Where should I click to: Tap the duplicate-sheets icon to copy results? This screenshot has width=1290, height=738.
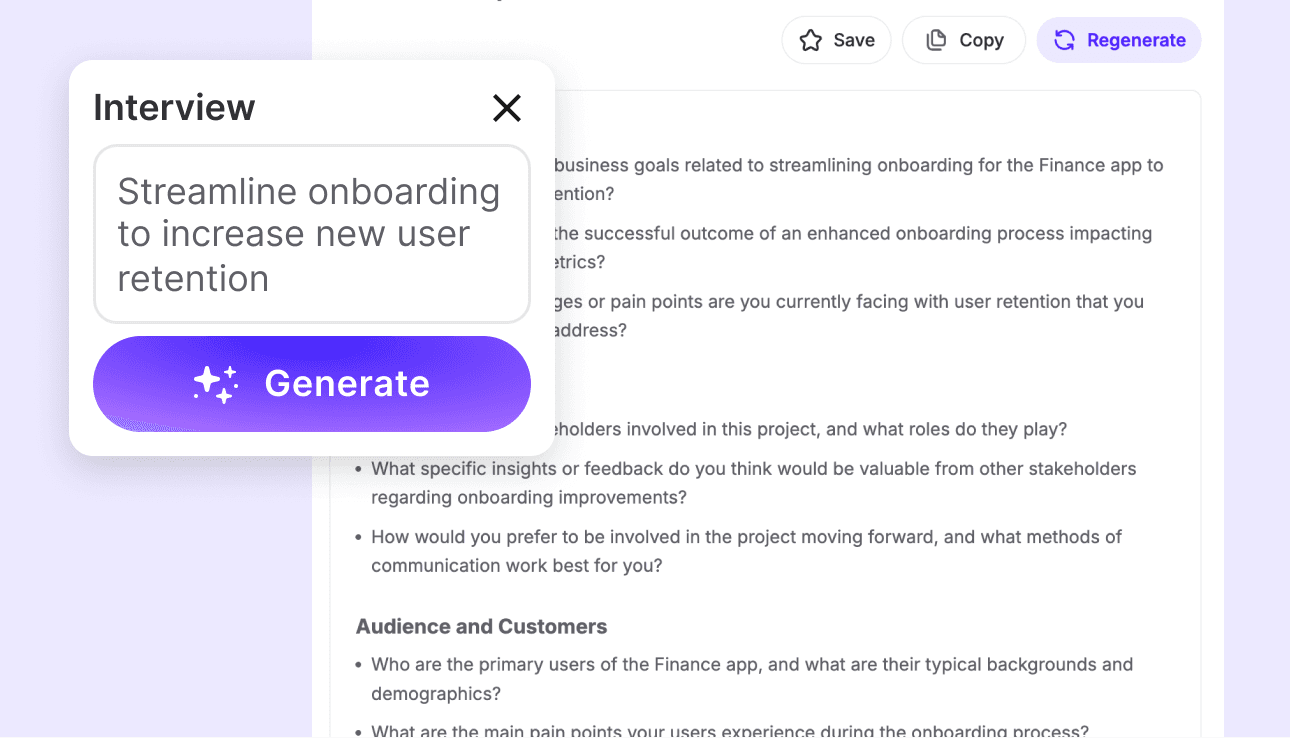click(936, 39)
